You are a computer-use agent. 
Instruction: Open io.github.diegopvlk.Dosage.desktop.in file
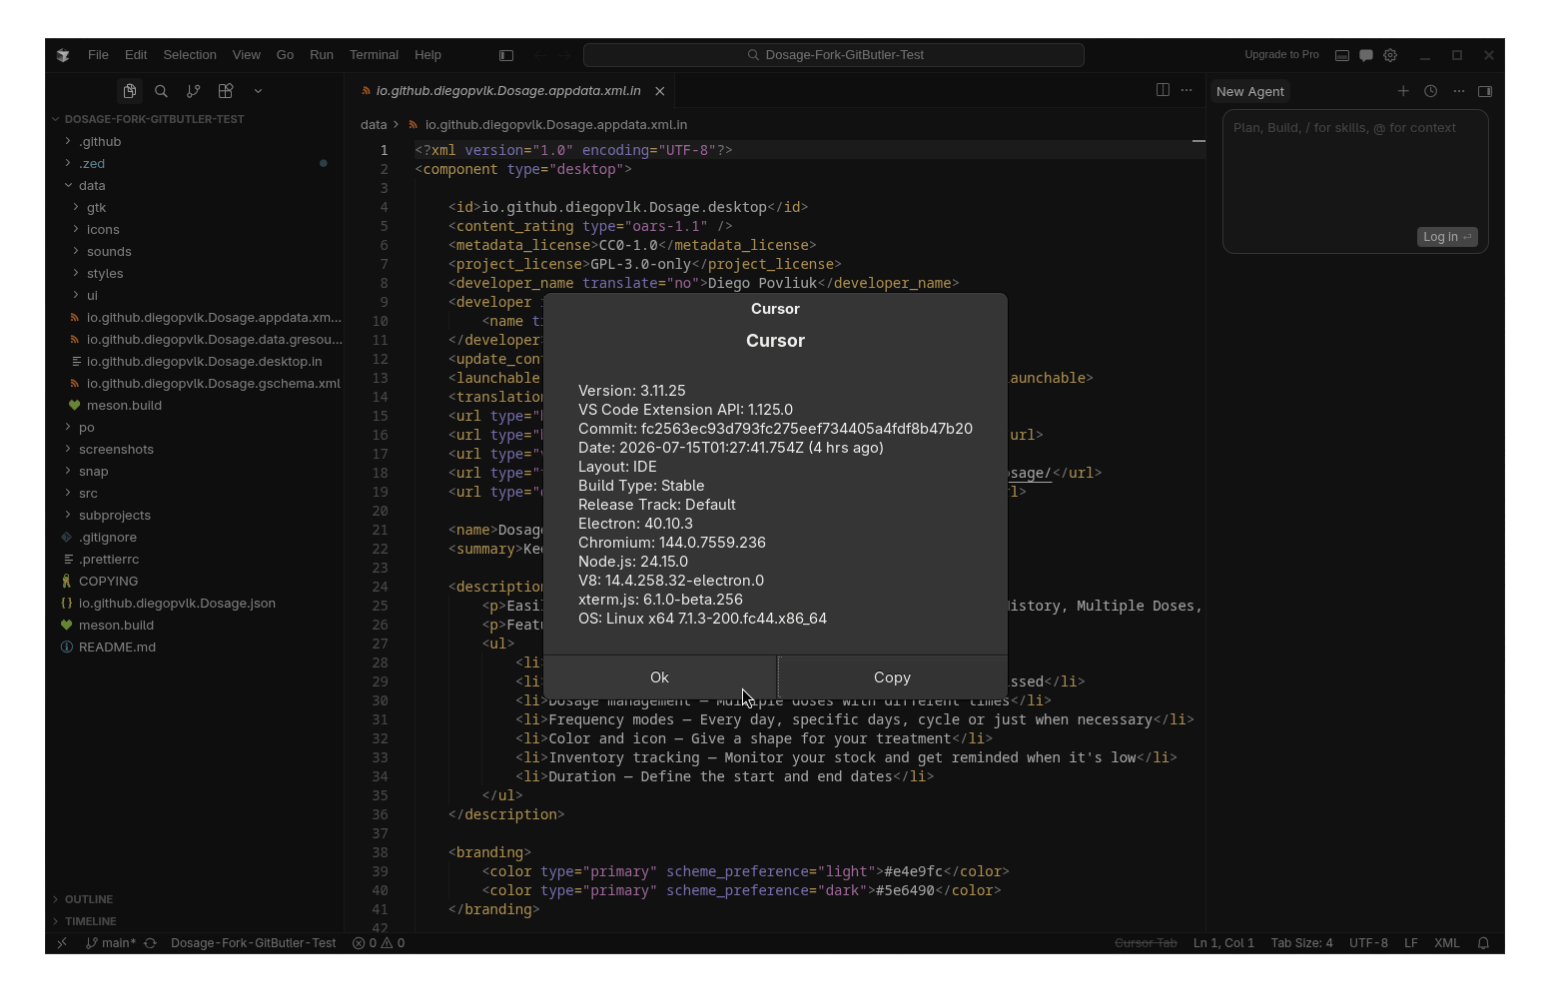tap(204, 362)
